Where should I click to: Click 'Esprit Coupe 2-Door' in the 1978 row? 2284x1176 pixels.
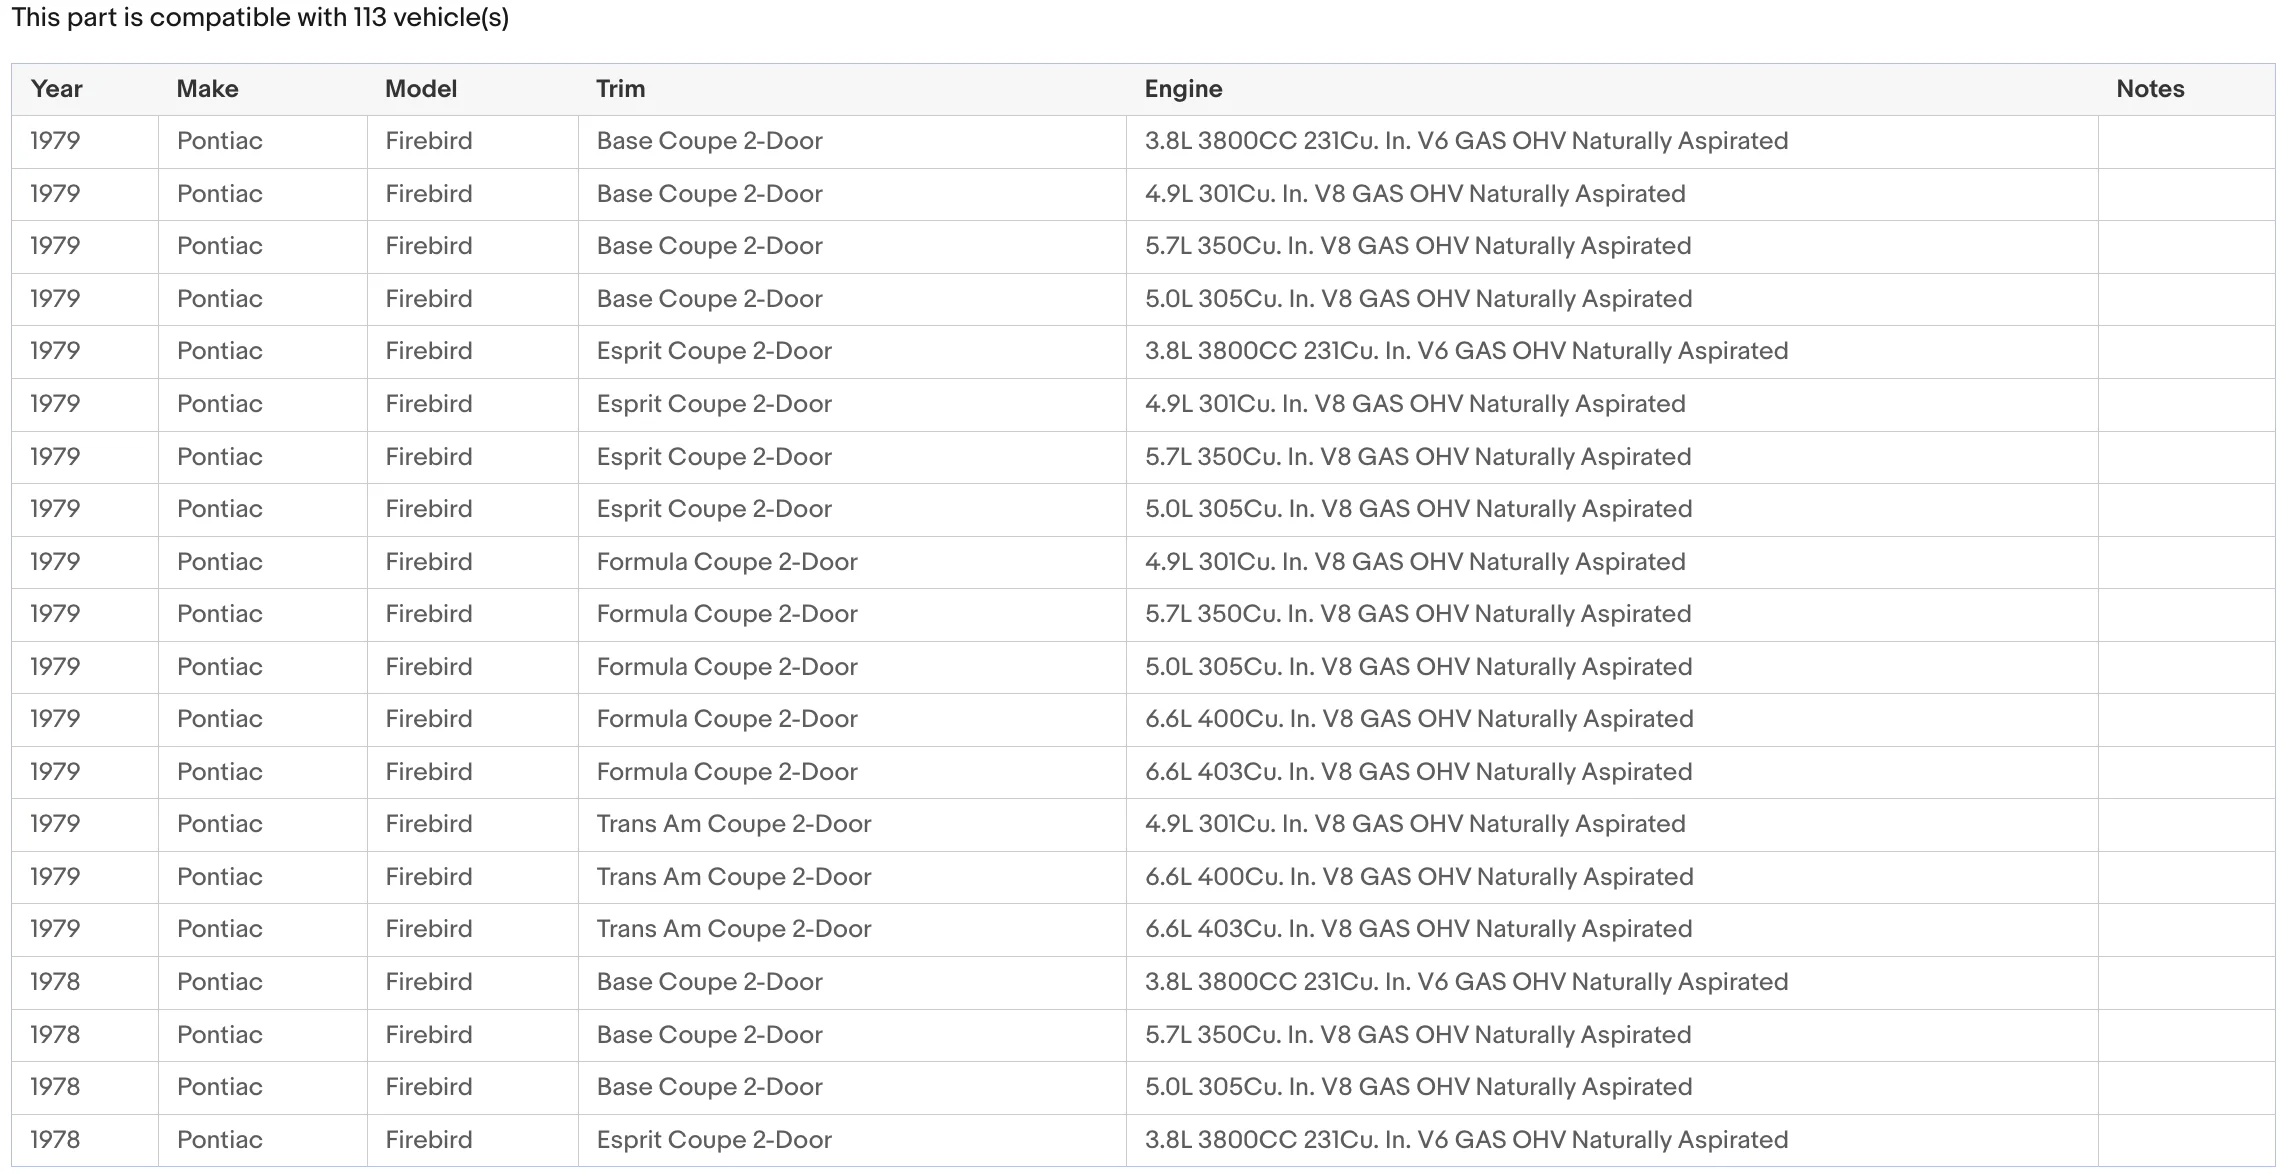714,1140
